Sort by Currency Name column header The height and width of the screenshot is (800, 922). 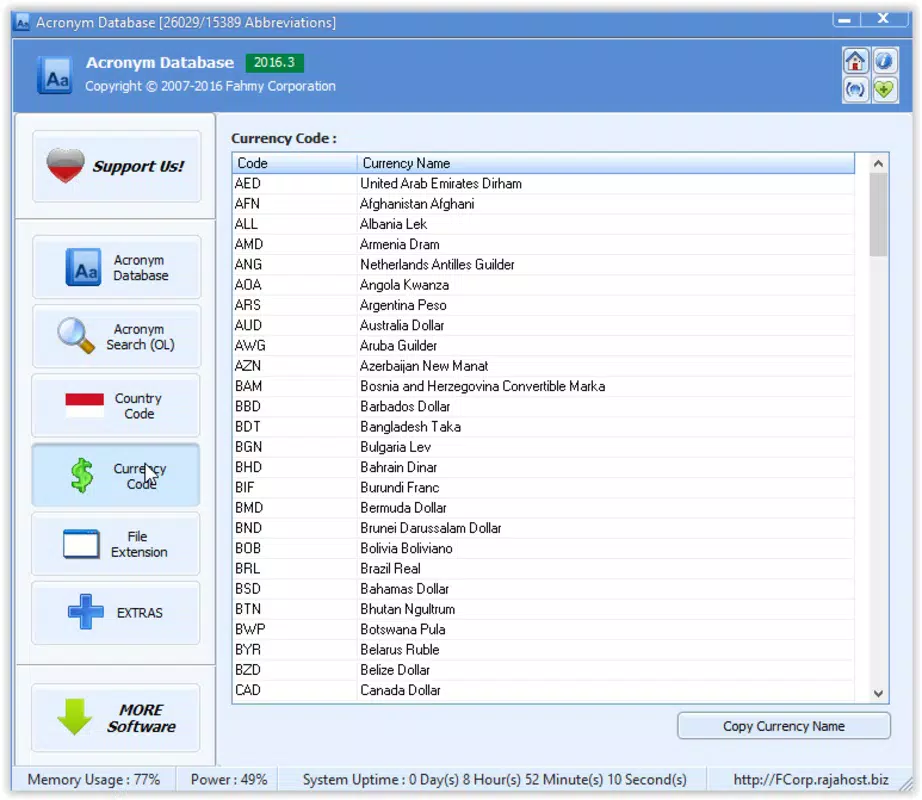pos(606,163)
